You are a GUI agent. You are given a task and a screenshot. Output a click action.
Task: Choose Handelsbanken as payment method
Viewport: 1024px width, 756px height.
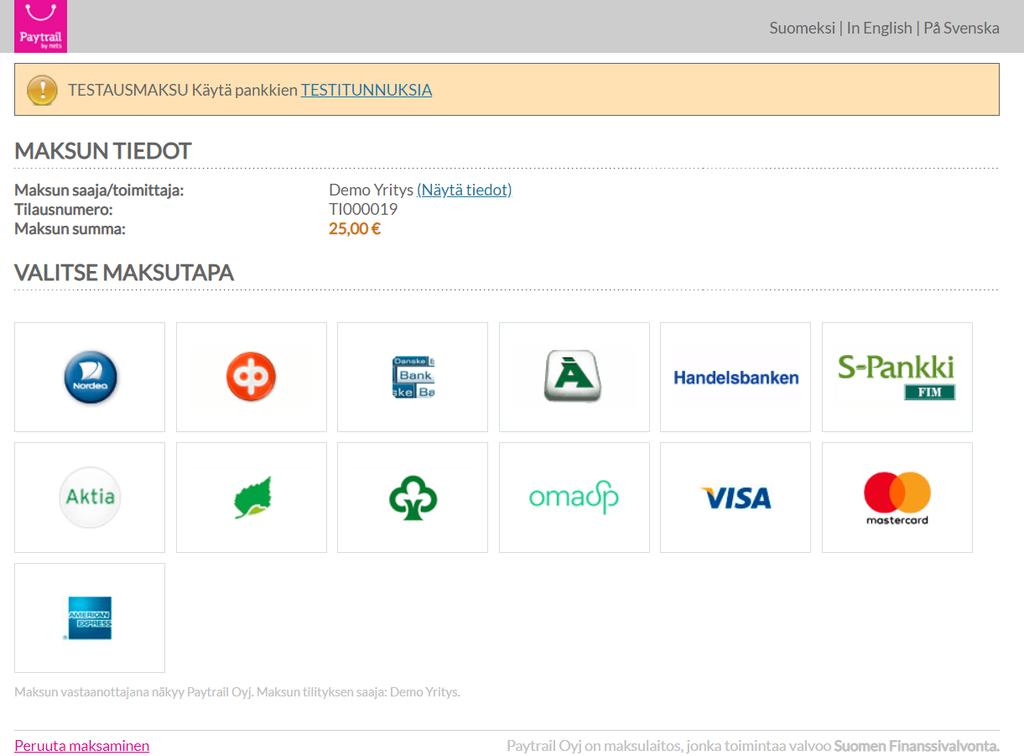(x=735, y=377)
